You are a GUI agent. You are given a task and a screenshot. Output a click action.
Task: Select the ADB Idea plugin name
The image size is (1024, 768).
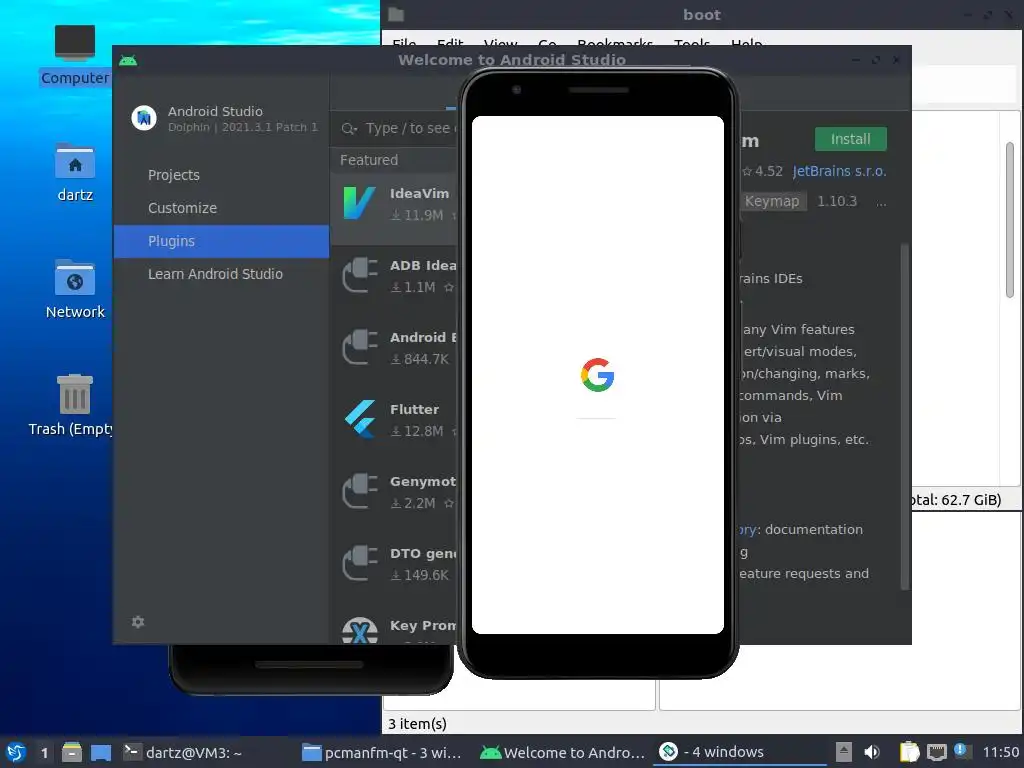(423, 265)
